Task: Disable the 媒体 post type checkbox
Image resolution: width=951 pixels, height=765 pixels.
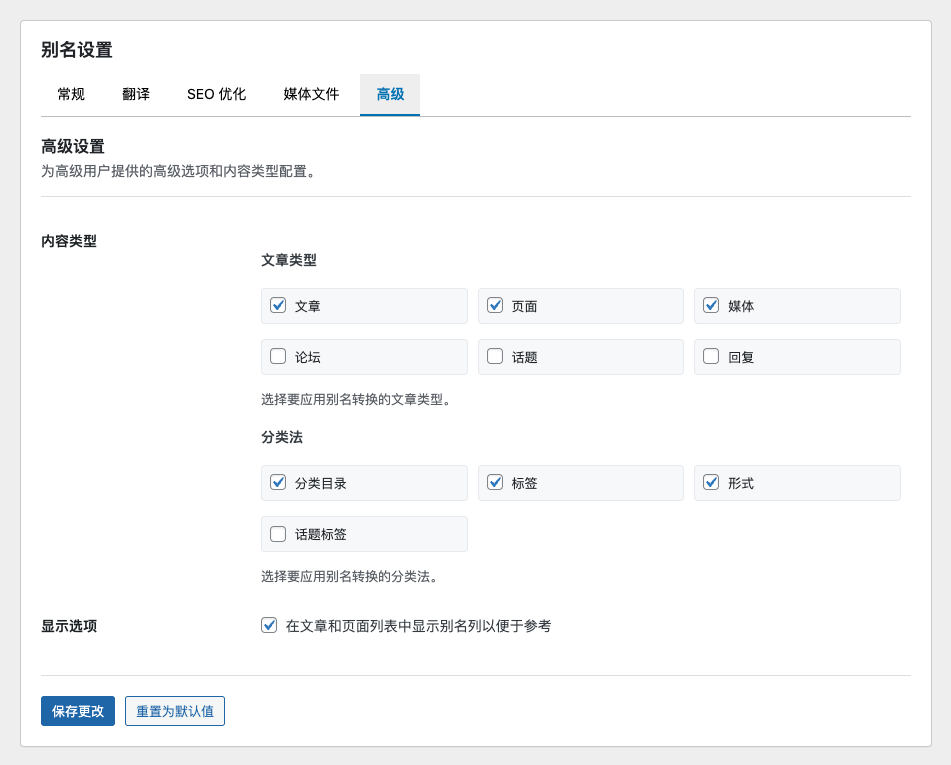Action: point(711,305)
